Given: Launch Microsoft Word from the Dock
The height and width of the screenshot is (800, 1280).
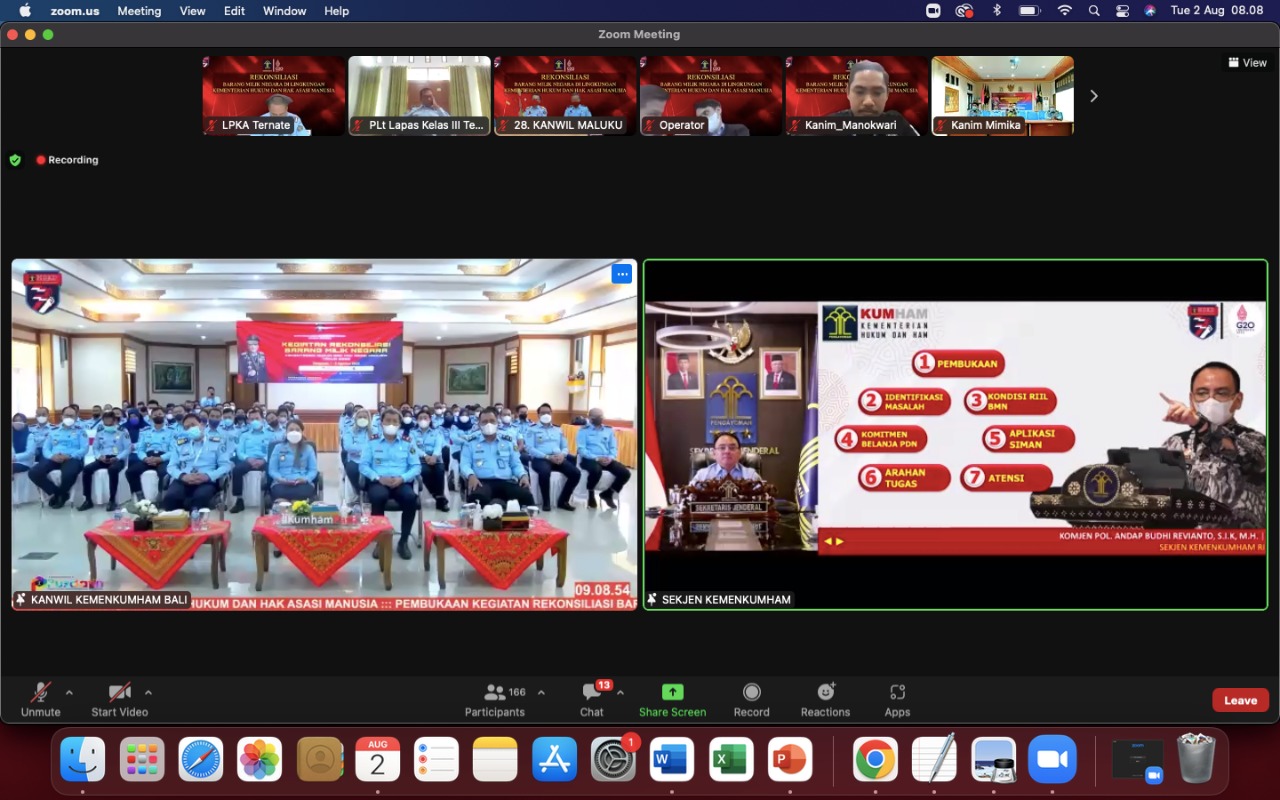Looking at the screenshot, I should coord(672,760).
